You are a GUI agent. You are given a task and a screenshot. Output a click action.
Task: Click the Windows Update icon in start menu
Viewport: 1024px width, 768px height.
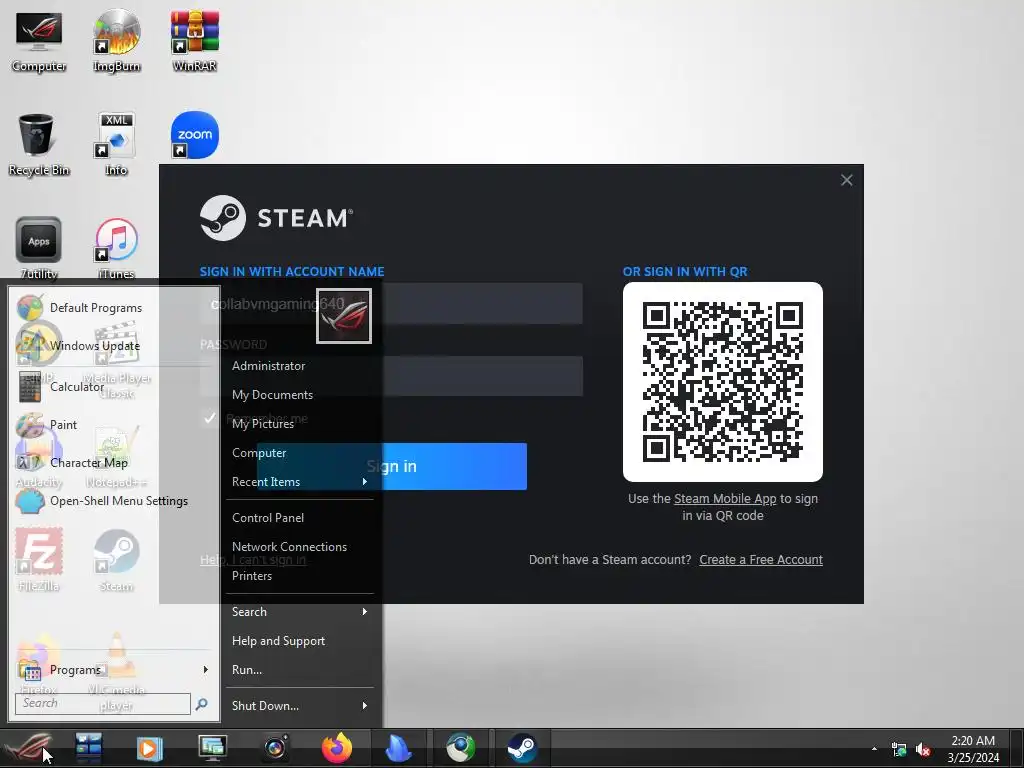point(29,345)
